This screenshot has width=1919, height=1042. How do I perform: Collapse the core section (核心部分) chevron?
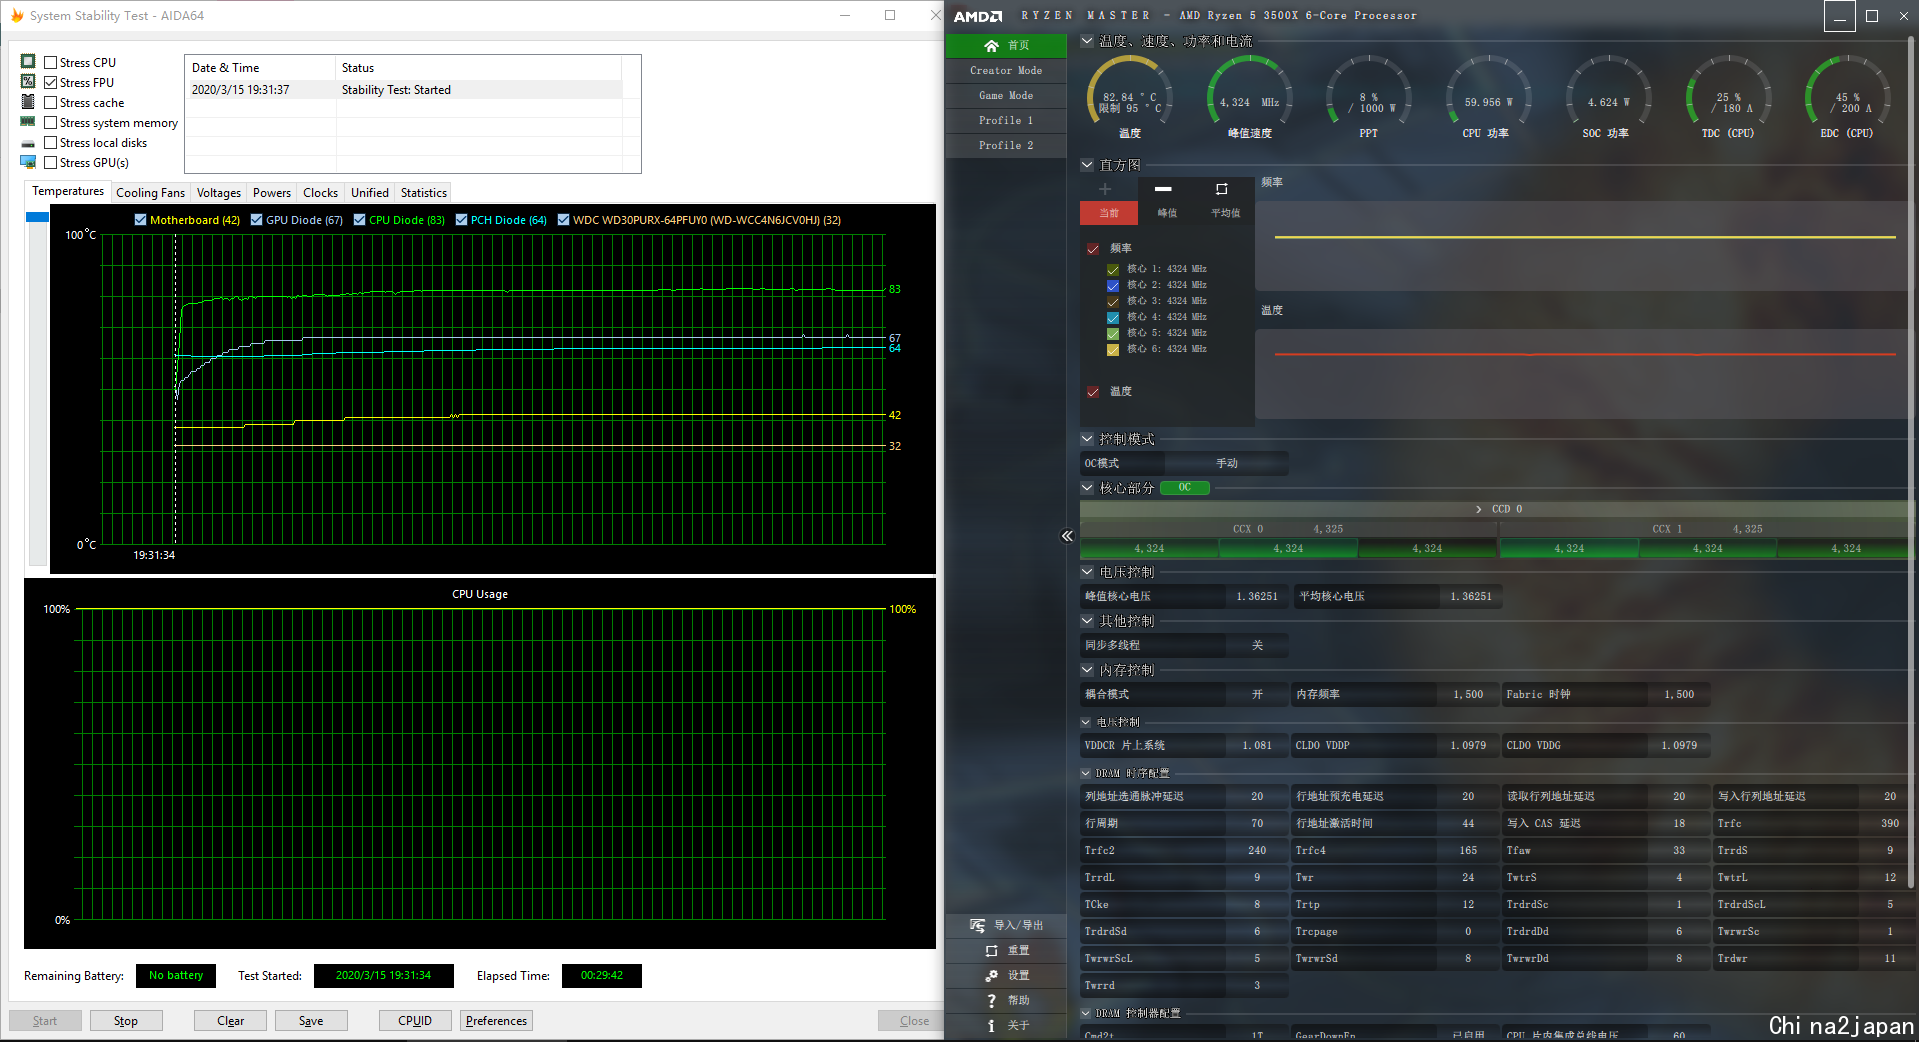[1087, 488]
